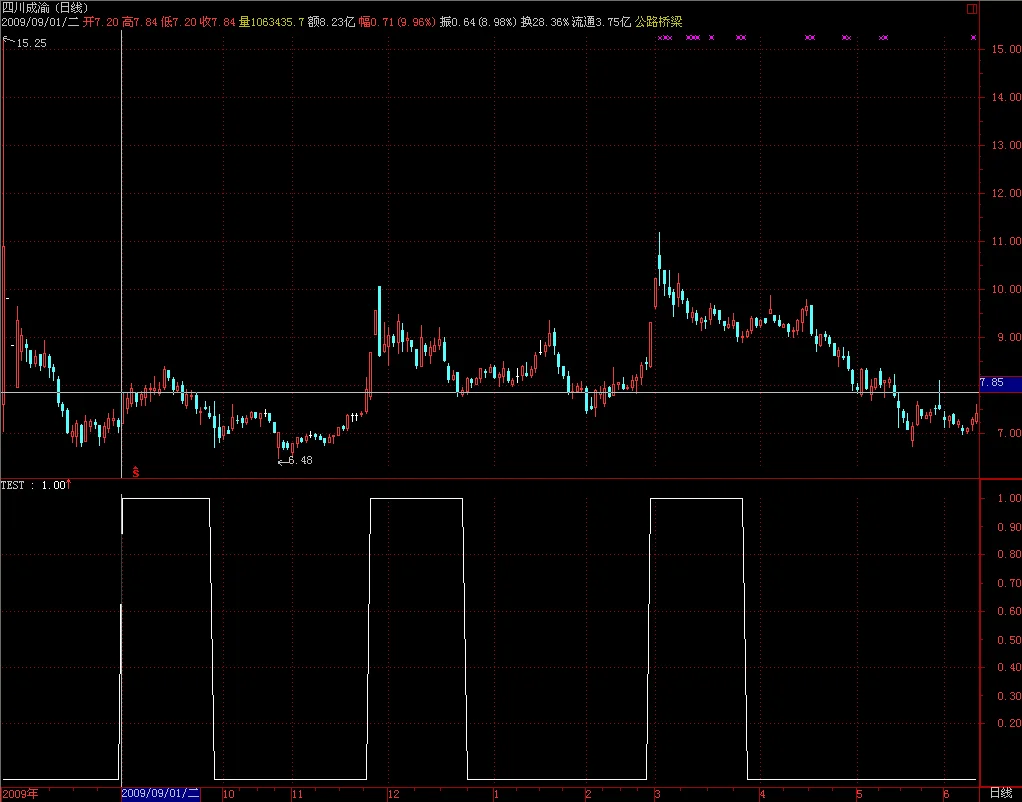Open the 公路桥梁 sector link
The image size is (1022, 802).
pos(658,22)
